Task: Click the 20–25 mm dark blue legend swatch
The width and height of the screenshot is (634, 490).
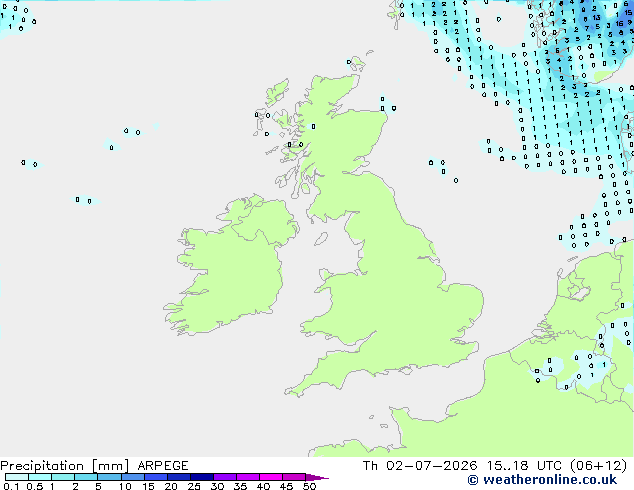Action: [x=178, y=477]
